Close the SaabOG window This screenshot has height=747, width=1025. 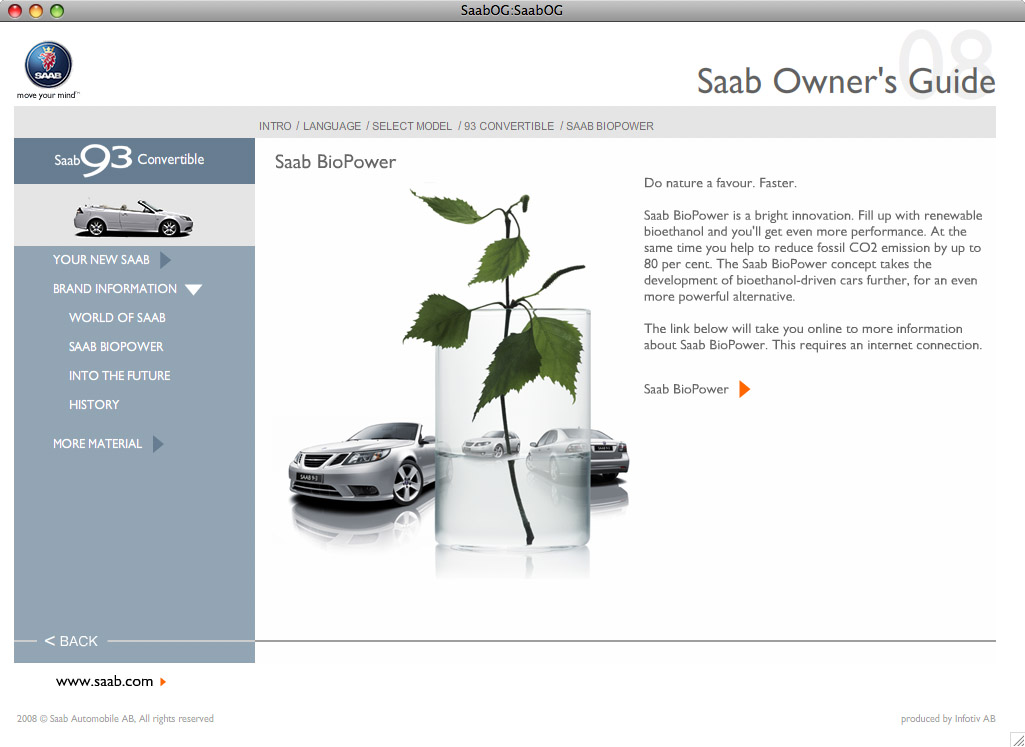click(14, 10)
